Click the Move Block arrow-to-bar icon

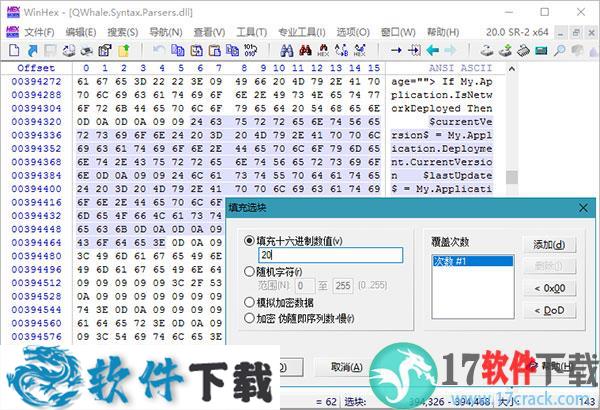414,50
